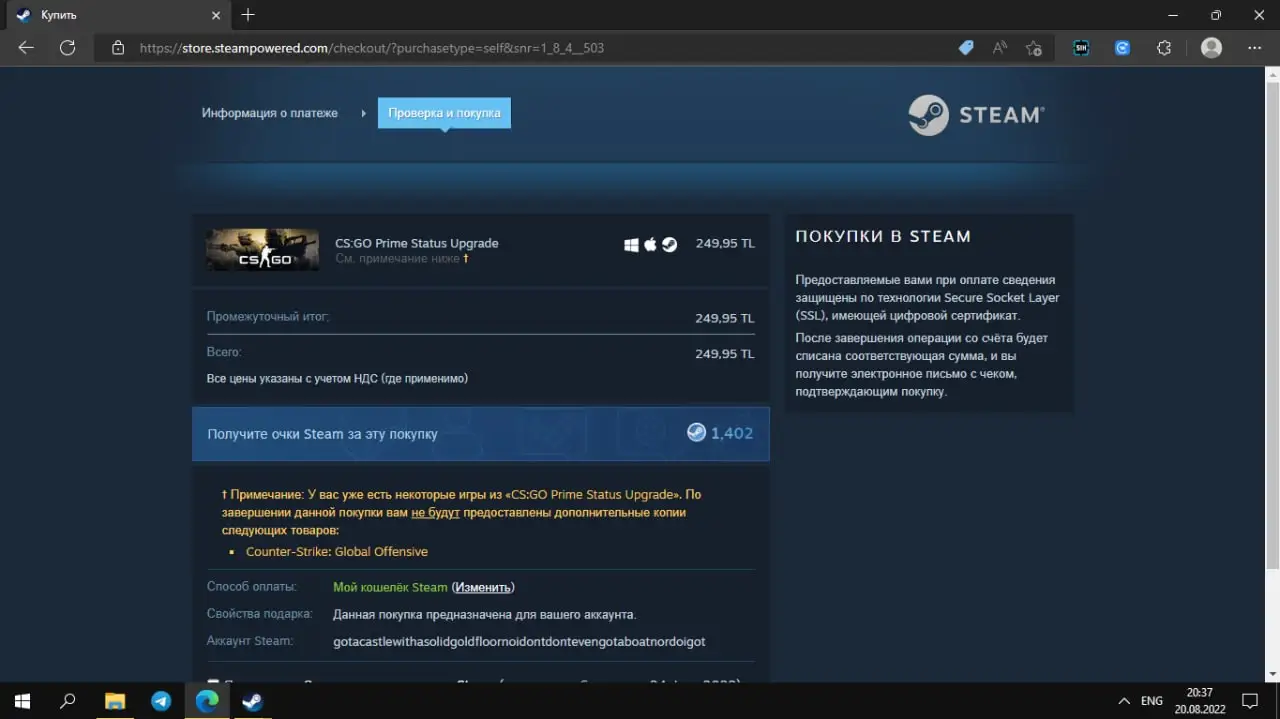This screenshot has height=719, width=1280.
Task: Click the Изменить payment method link
Action: (x=483, y=587)
